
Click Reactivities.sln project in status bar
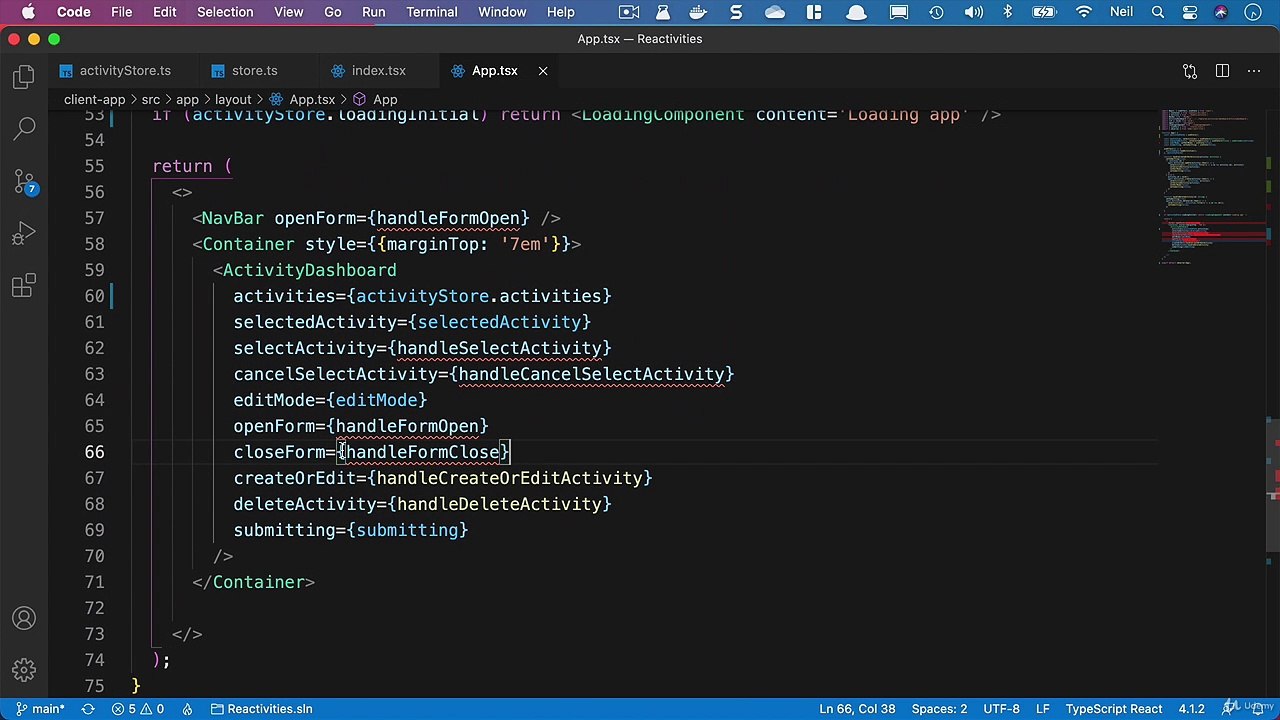point(262,709)
